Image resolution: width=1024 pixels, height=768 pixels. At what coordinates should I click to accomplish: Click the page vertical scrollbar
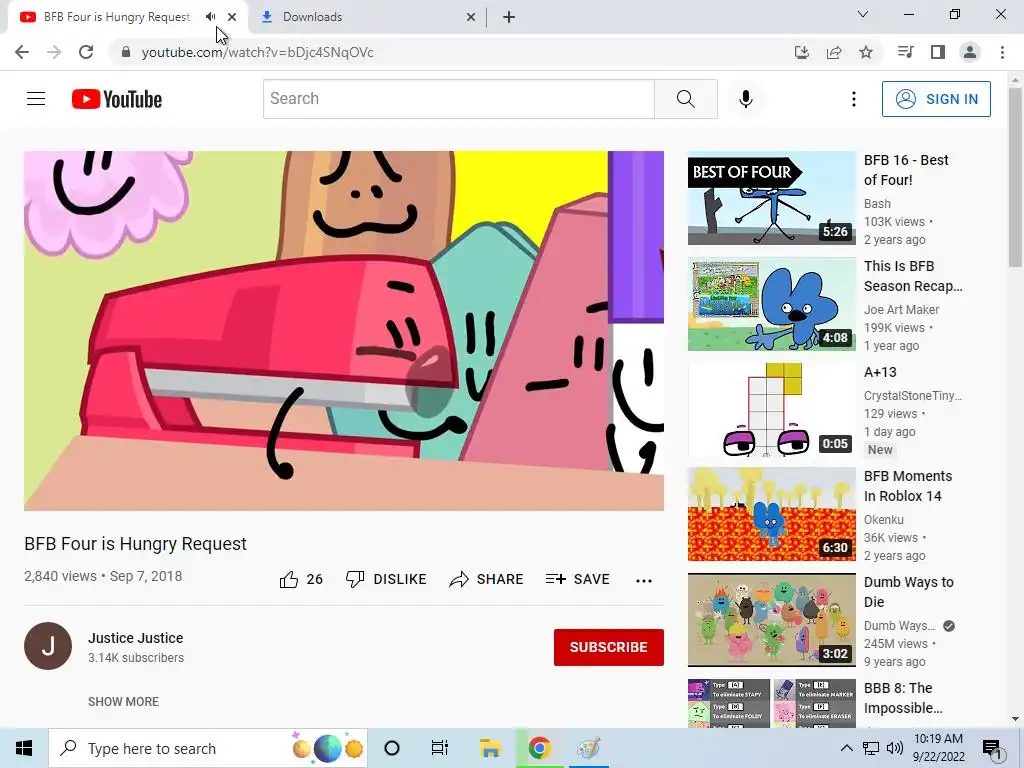(1015, 178)
